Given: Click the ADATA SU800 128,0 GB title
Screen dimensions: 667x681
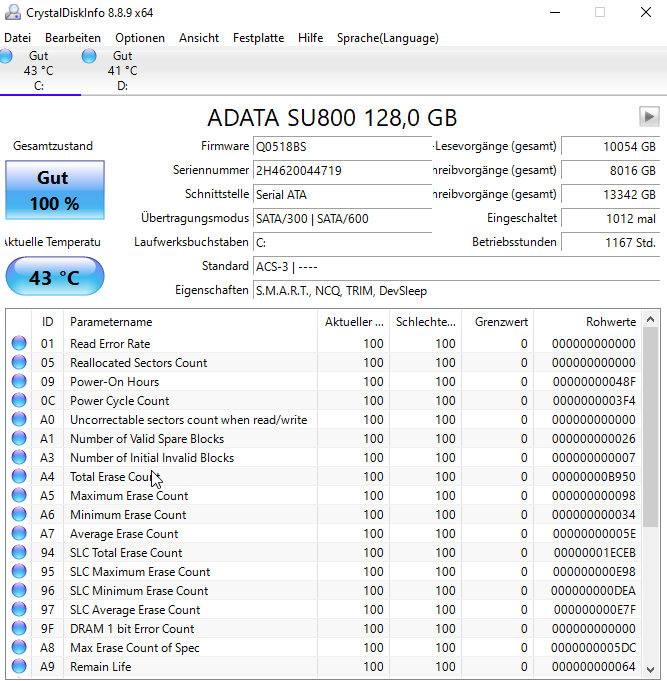Looking at the screenshot, I should point(332,118).
